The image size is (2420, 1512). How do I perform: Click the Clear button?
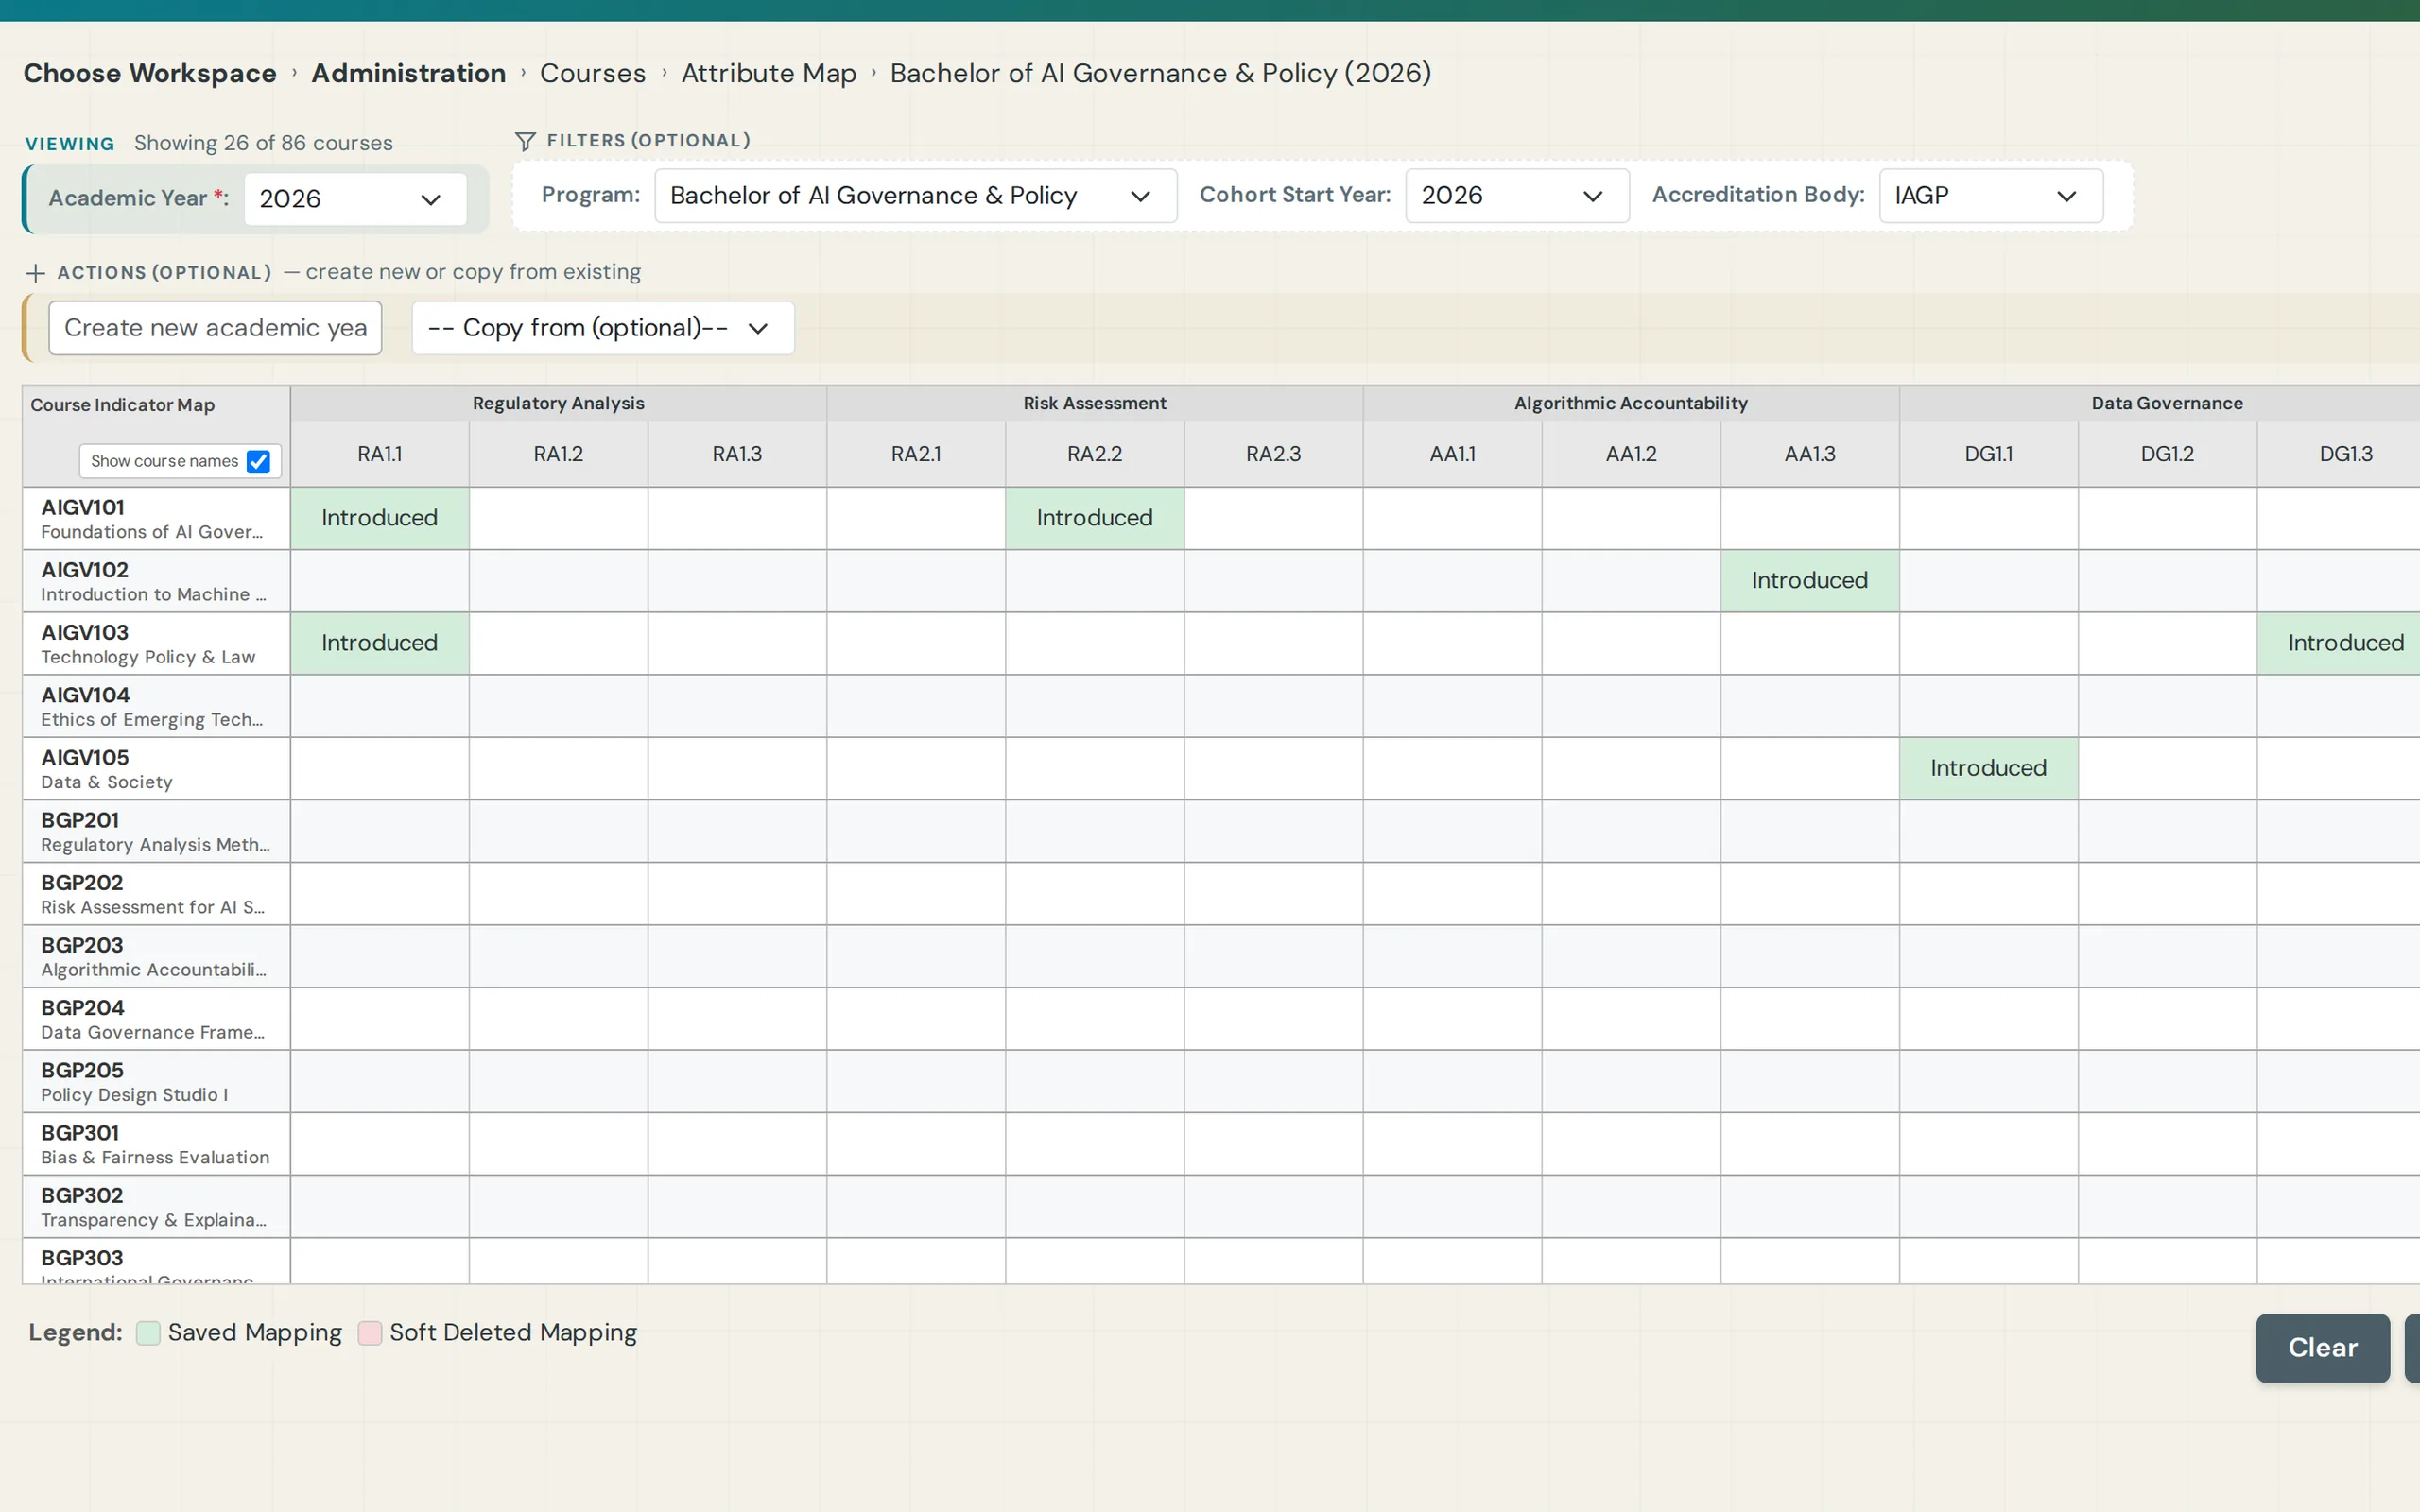click(x=2322, y=1348)
